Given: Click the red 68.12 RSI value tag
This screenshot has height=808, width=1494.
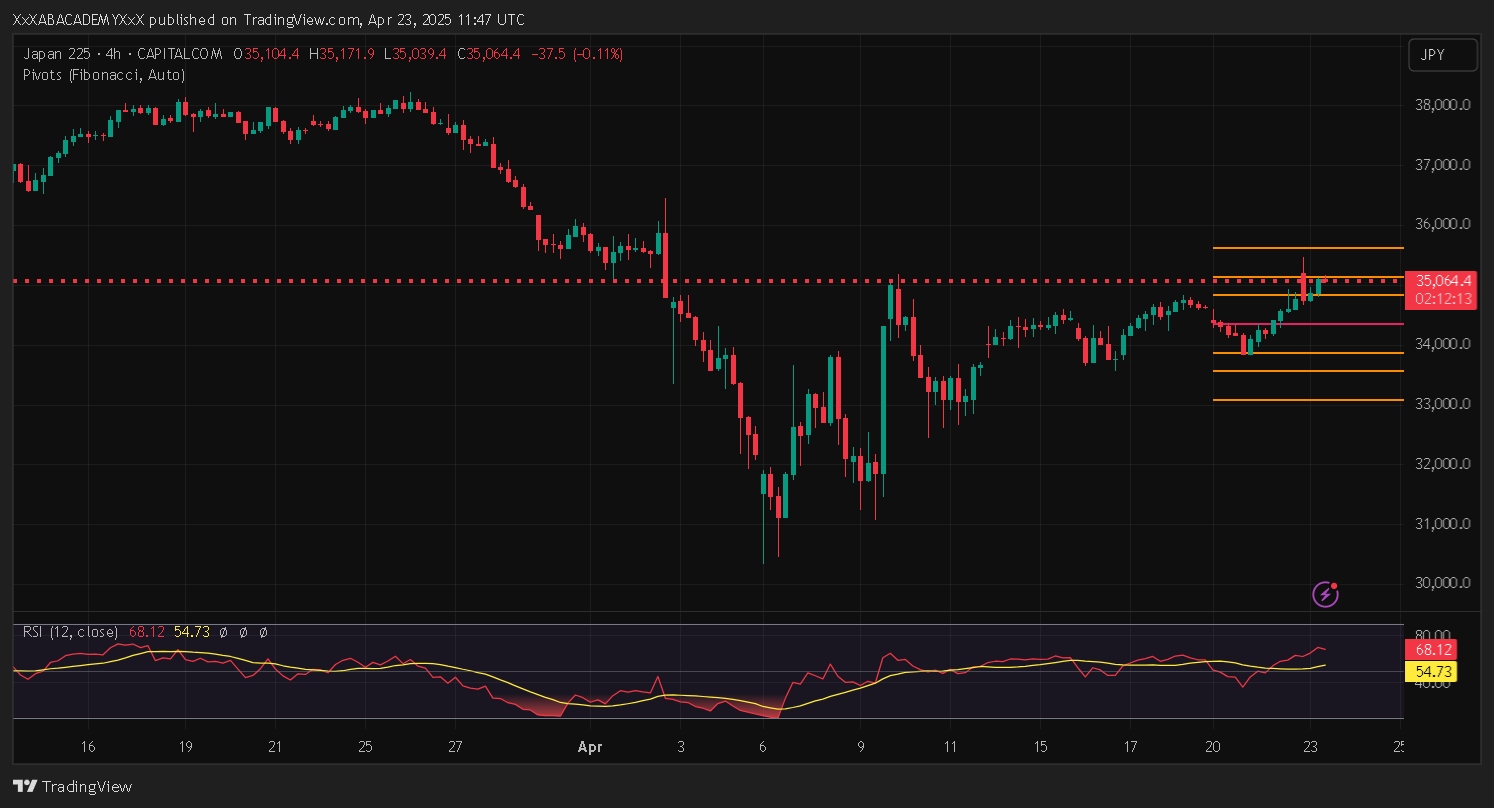Looking at the screenshot, I should (1435, 650).
